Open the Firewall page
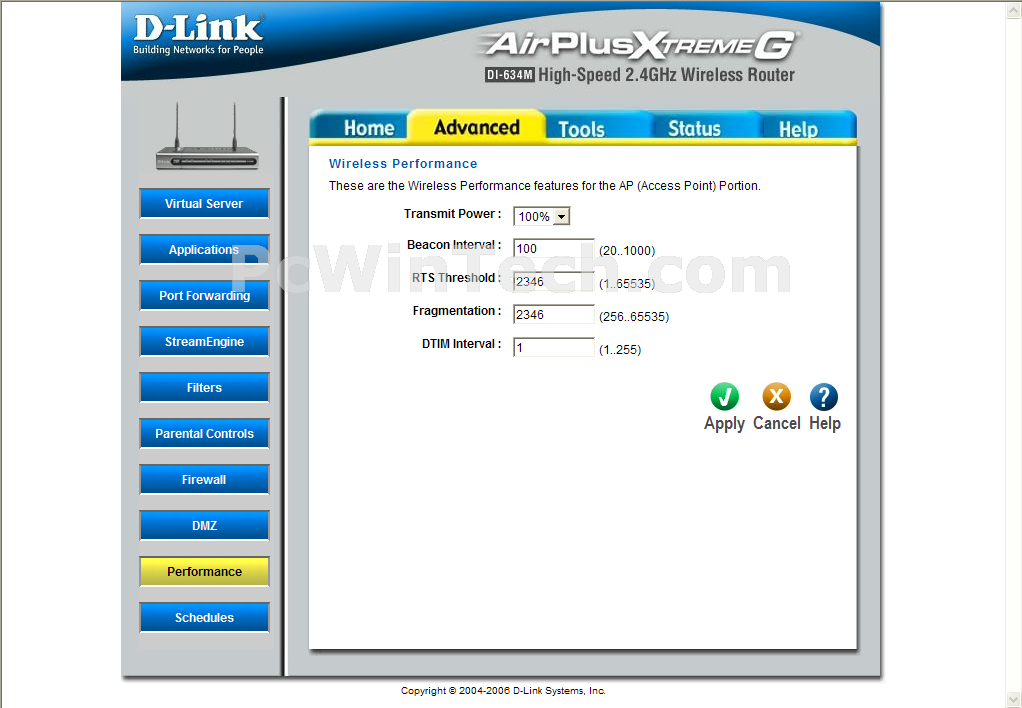This screenshot has height=708, width=1022. click(204, 479)
